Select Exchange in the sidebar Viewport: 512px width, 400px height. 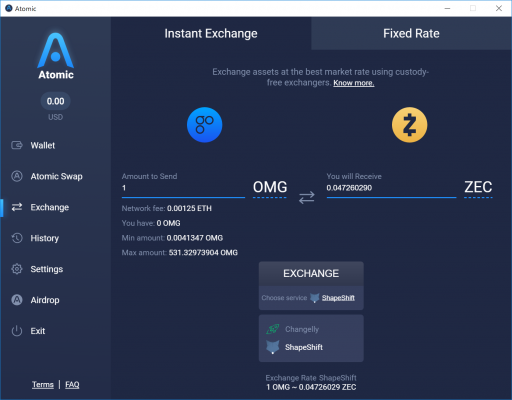coord(50,207)
